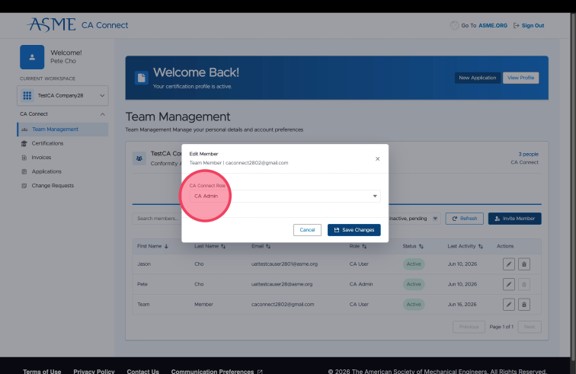Viewport: 576px width, 374px height.
Task: Sort by Email column
Action: (x=261, y=246)
